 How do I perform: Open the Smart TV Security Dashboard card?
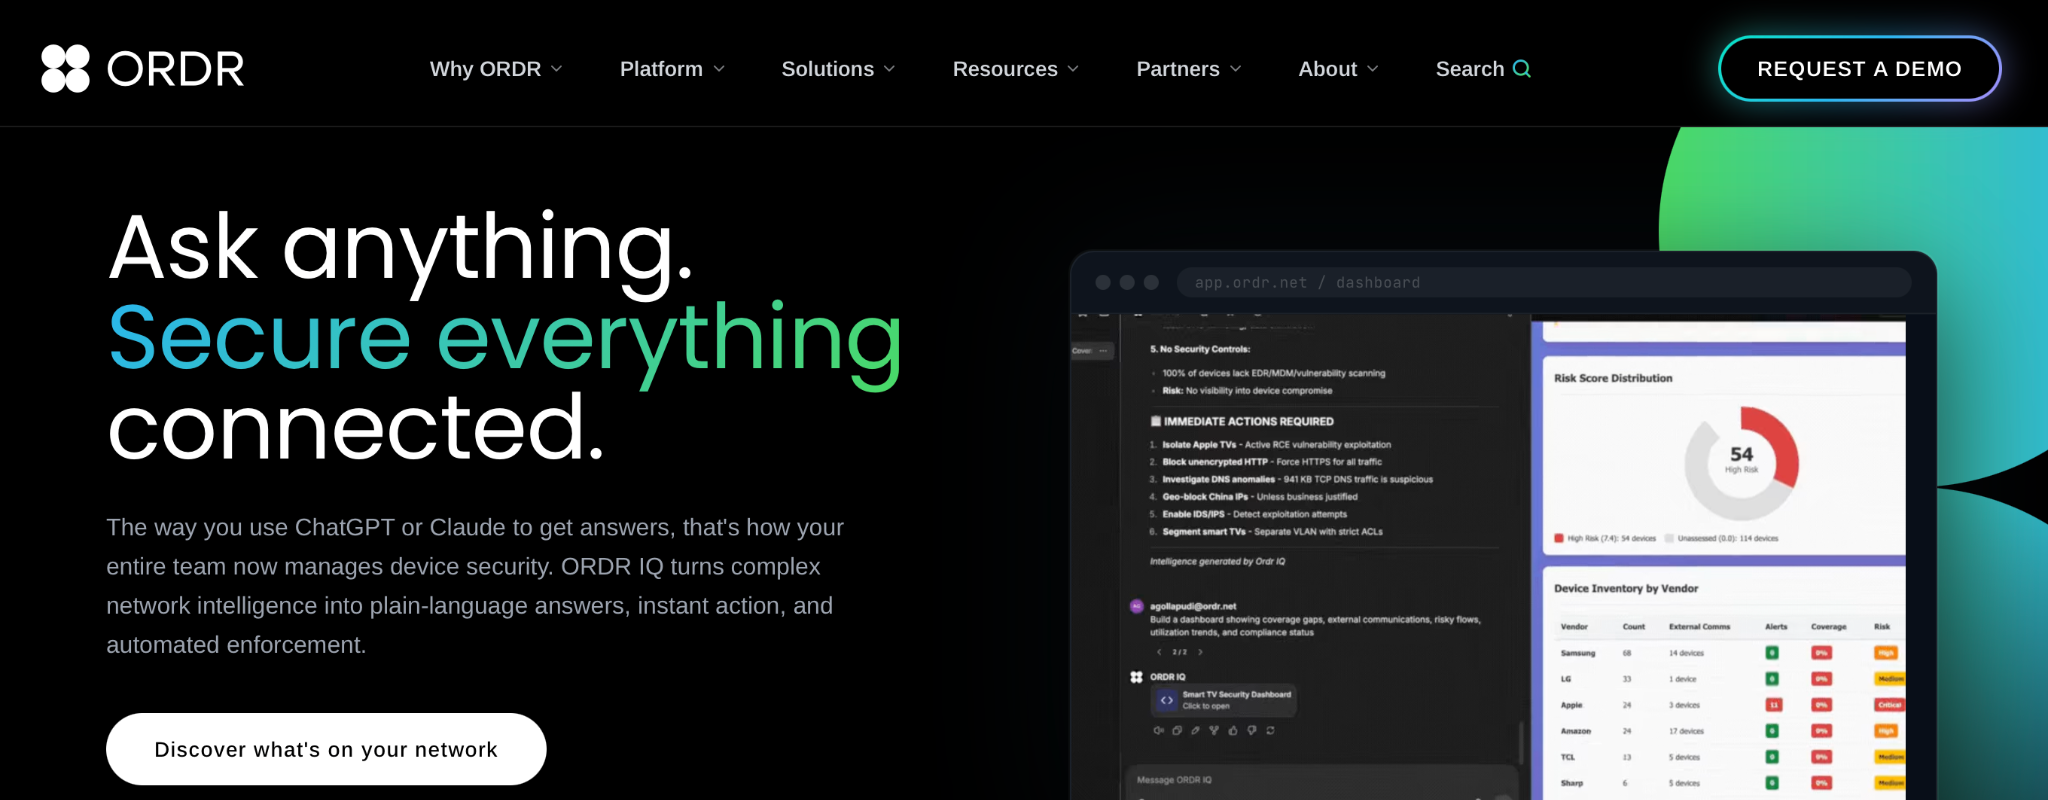(x=1224, y=700)
